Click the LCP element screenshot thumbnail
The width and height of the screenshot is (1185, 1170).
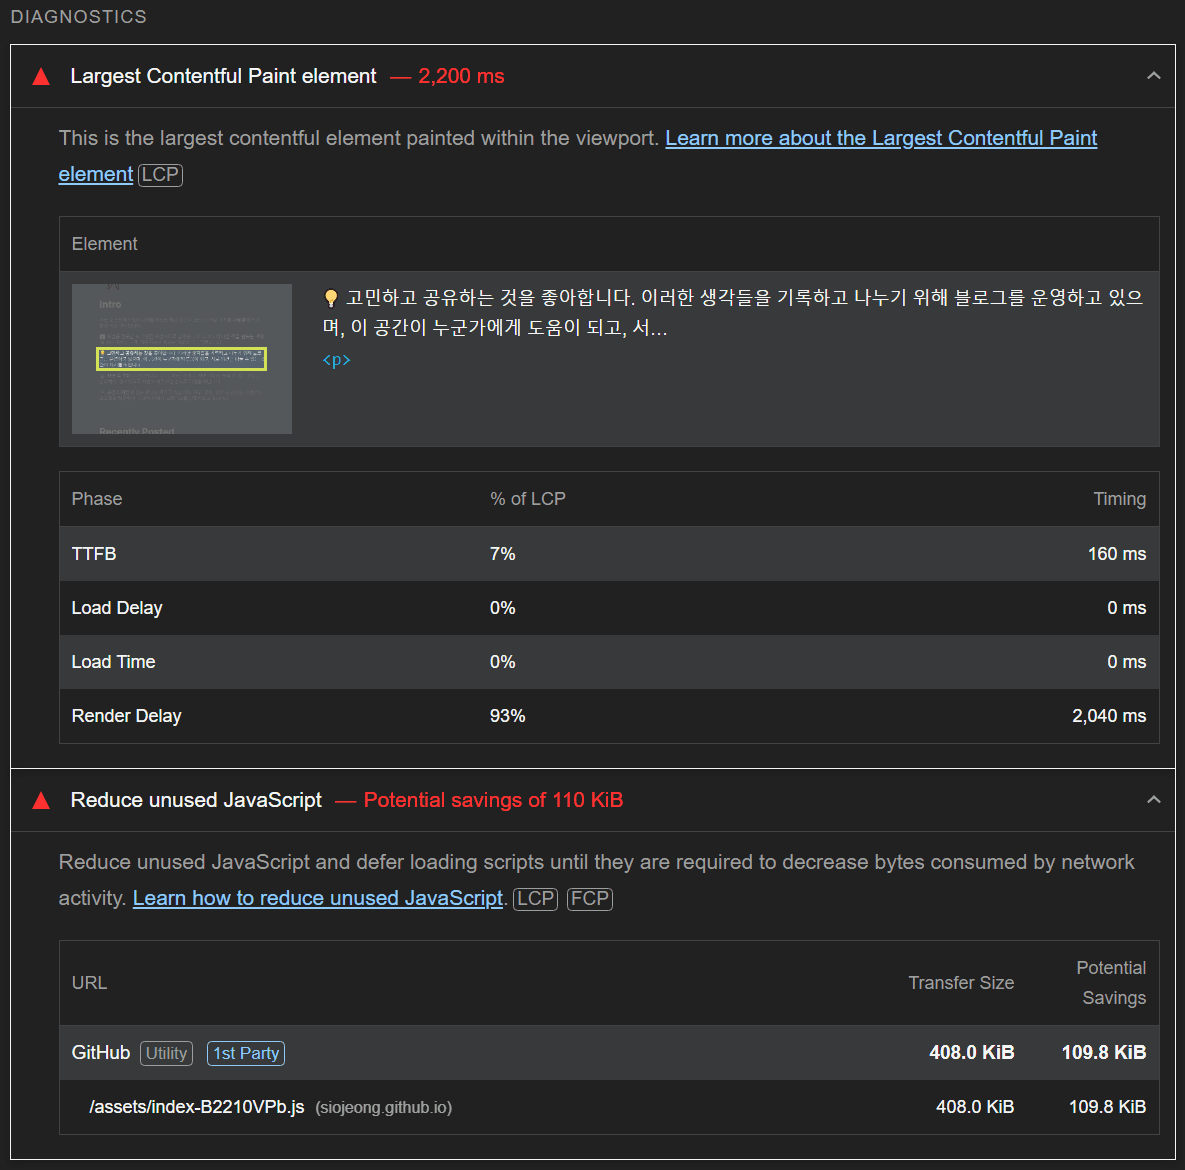click(182, 359)
